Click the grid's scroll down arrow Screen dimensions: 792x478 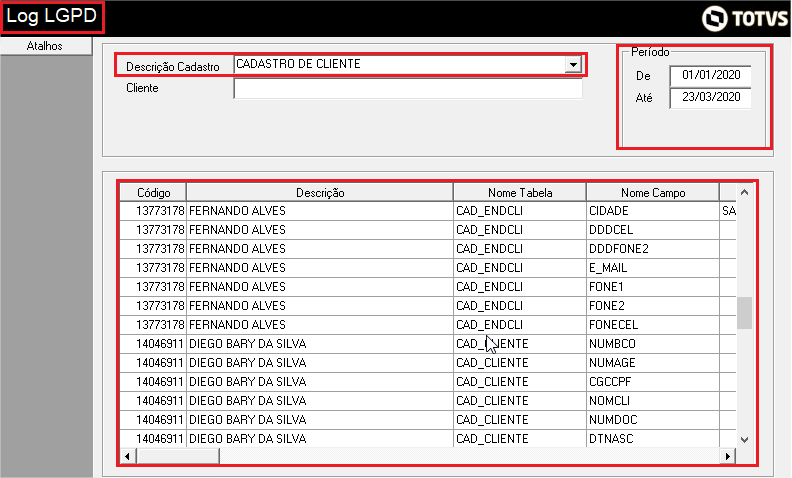pos(744,440)
